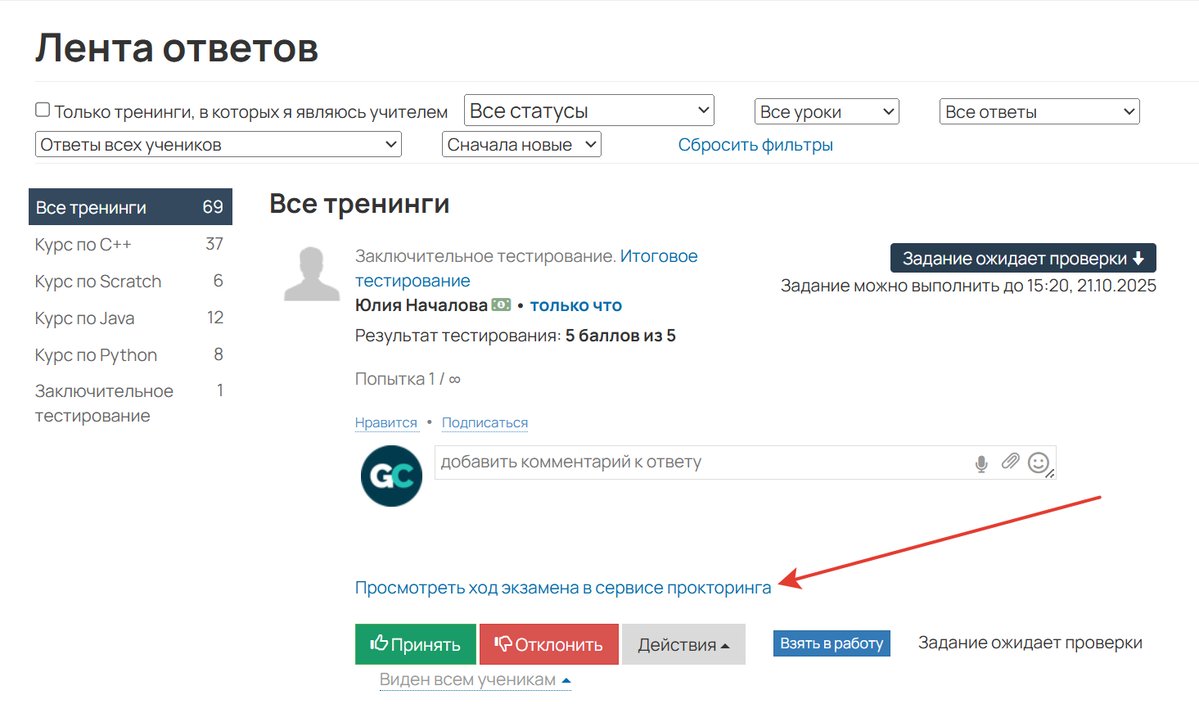1199x722 pixels.
Task: Expand the Действия actions menu
Action: click(683, 643)
